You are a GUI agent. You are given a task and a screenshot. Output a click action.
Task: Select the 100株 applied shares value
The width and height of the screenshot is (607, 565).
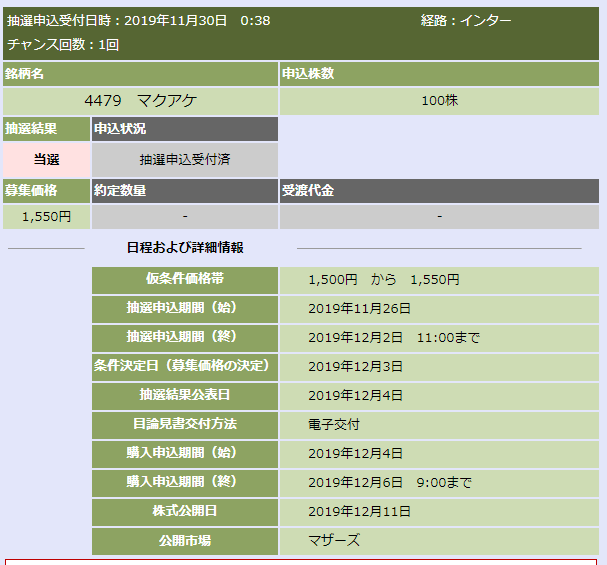(x=439, y=101)
